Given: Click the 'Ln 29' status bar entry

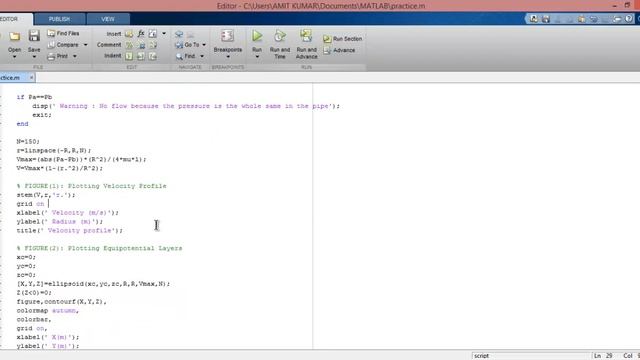Looking at the screenshot, I should [603, 356].
